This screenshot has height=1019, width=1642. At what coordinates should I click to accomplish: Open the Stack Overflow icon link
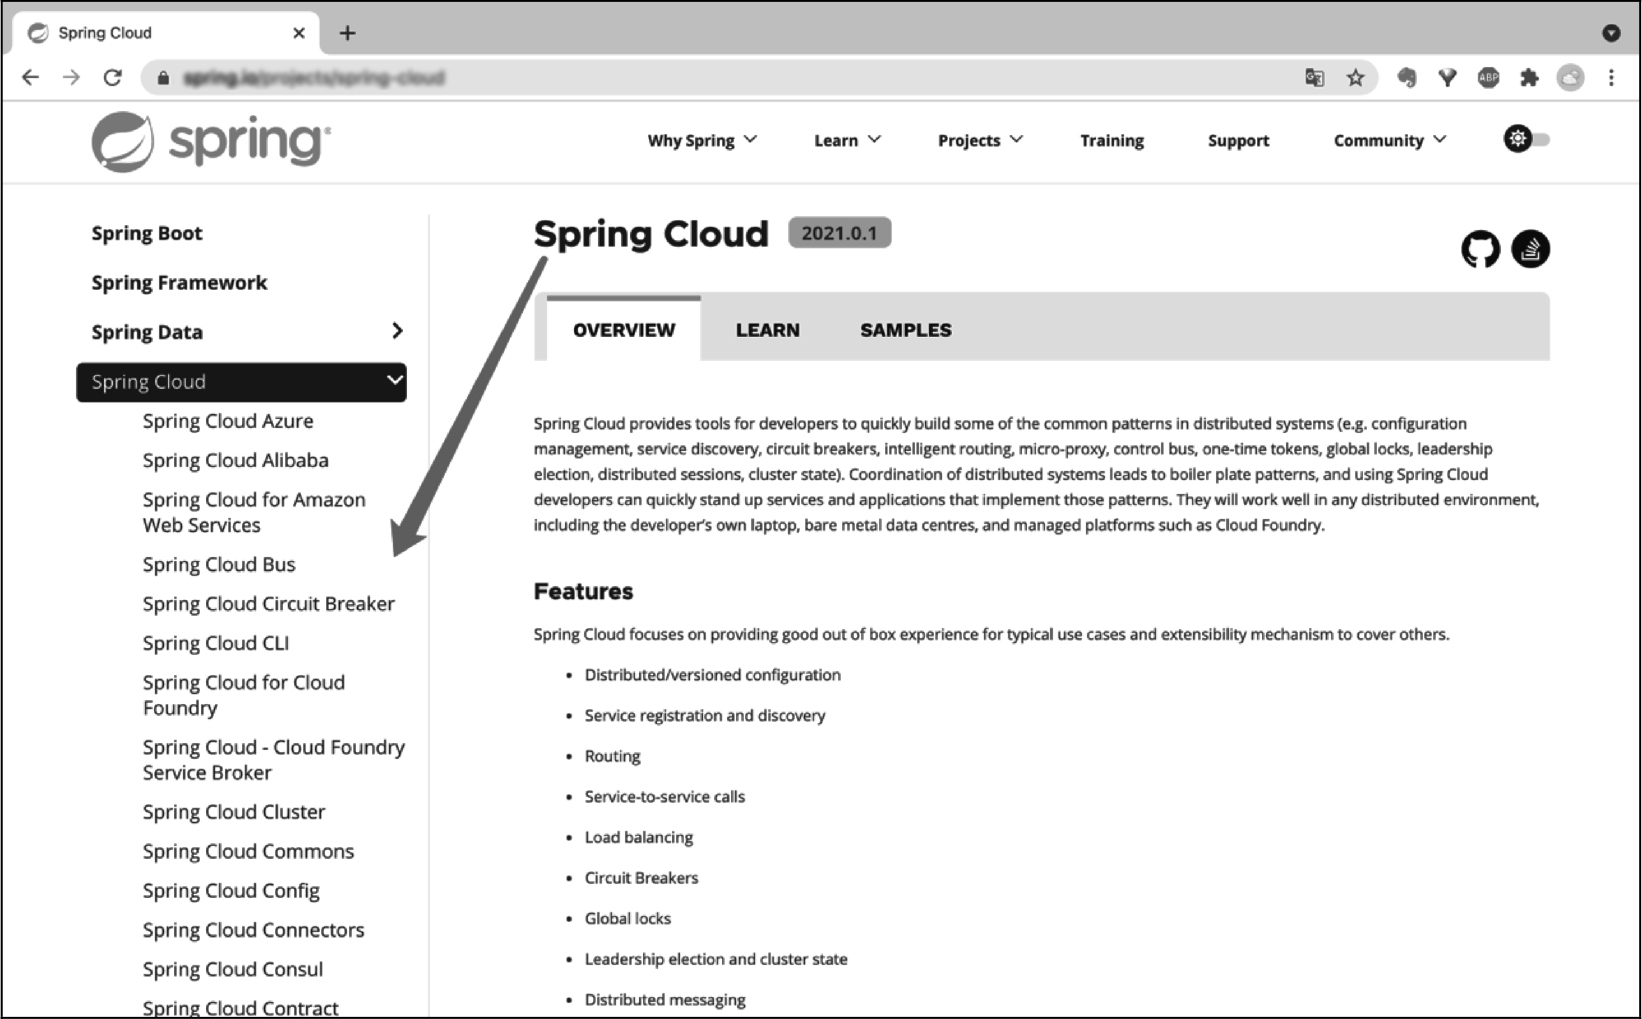[1530, 249]
